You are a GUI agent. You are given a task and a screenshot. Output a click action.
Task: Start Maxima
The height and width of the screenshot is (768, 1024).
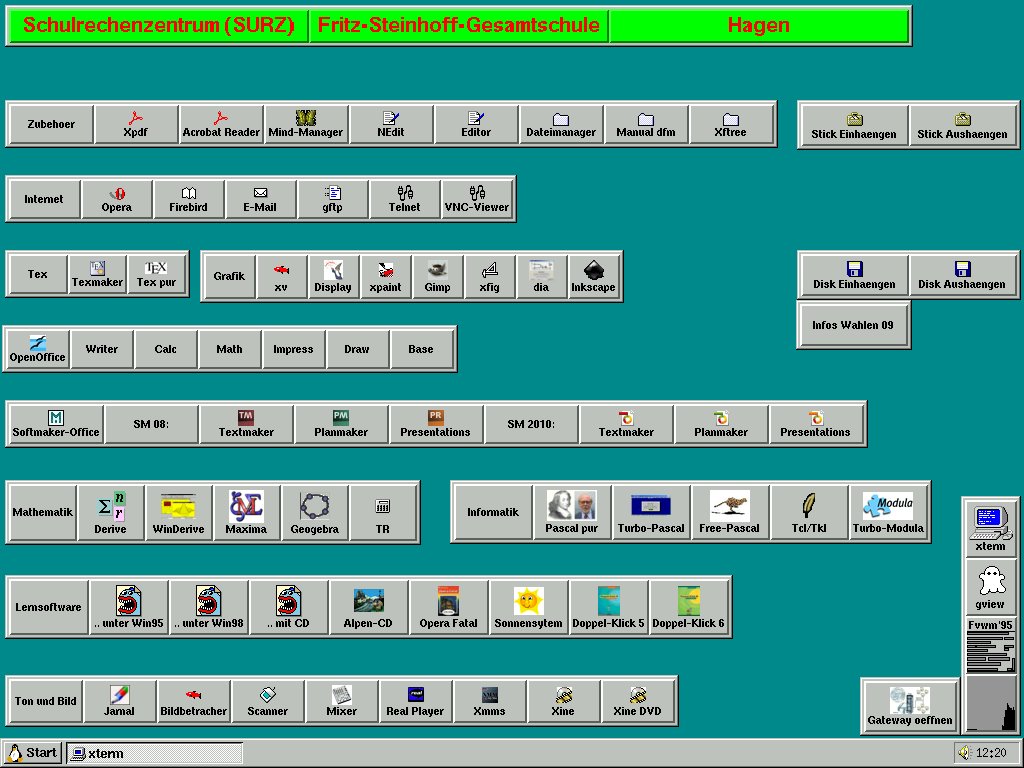pos(246,513)
